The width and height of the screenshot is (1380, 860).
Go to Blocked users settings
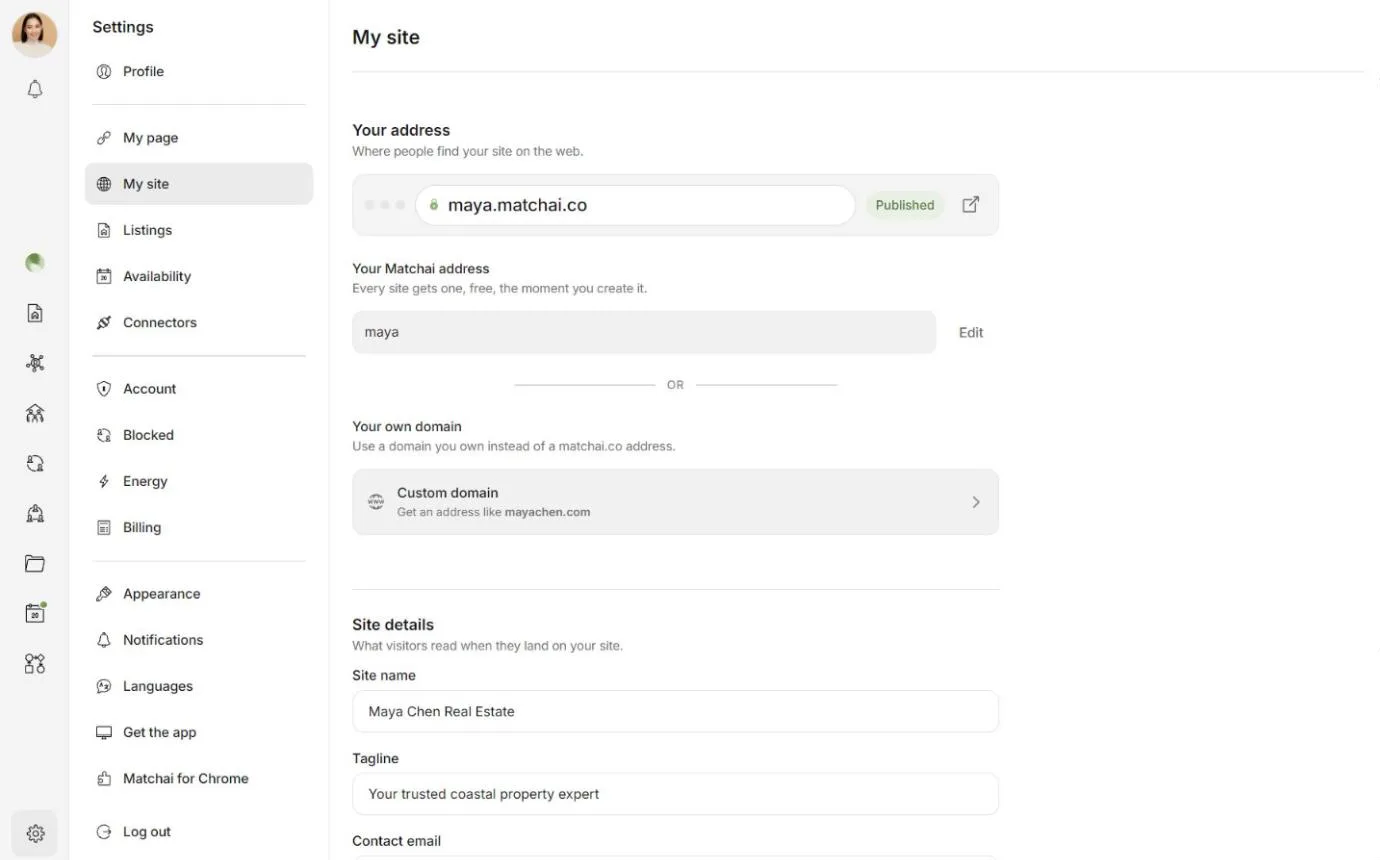pos(199,435)
